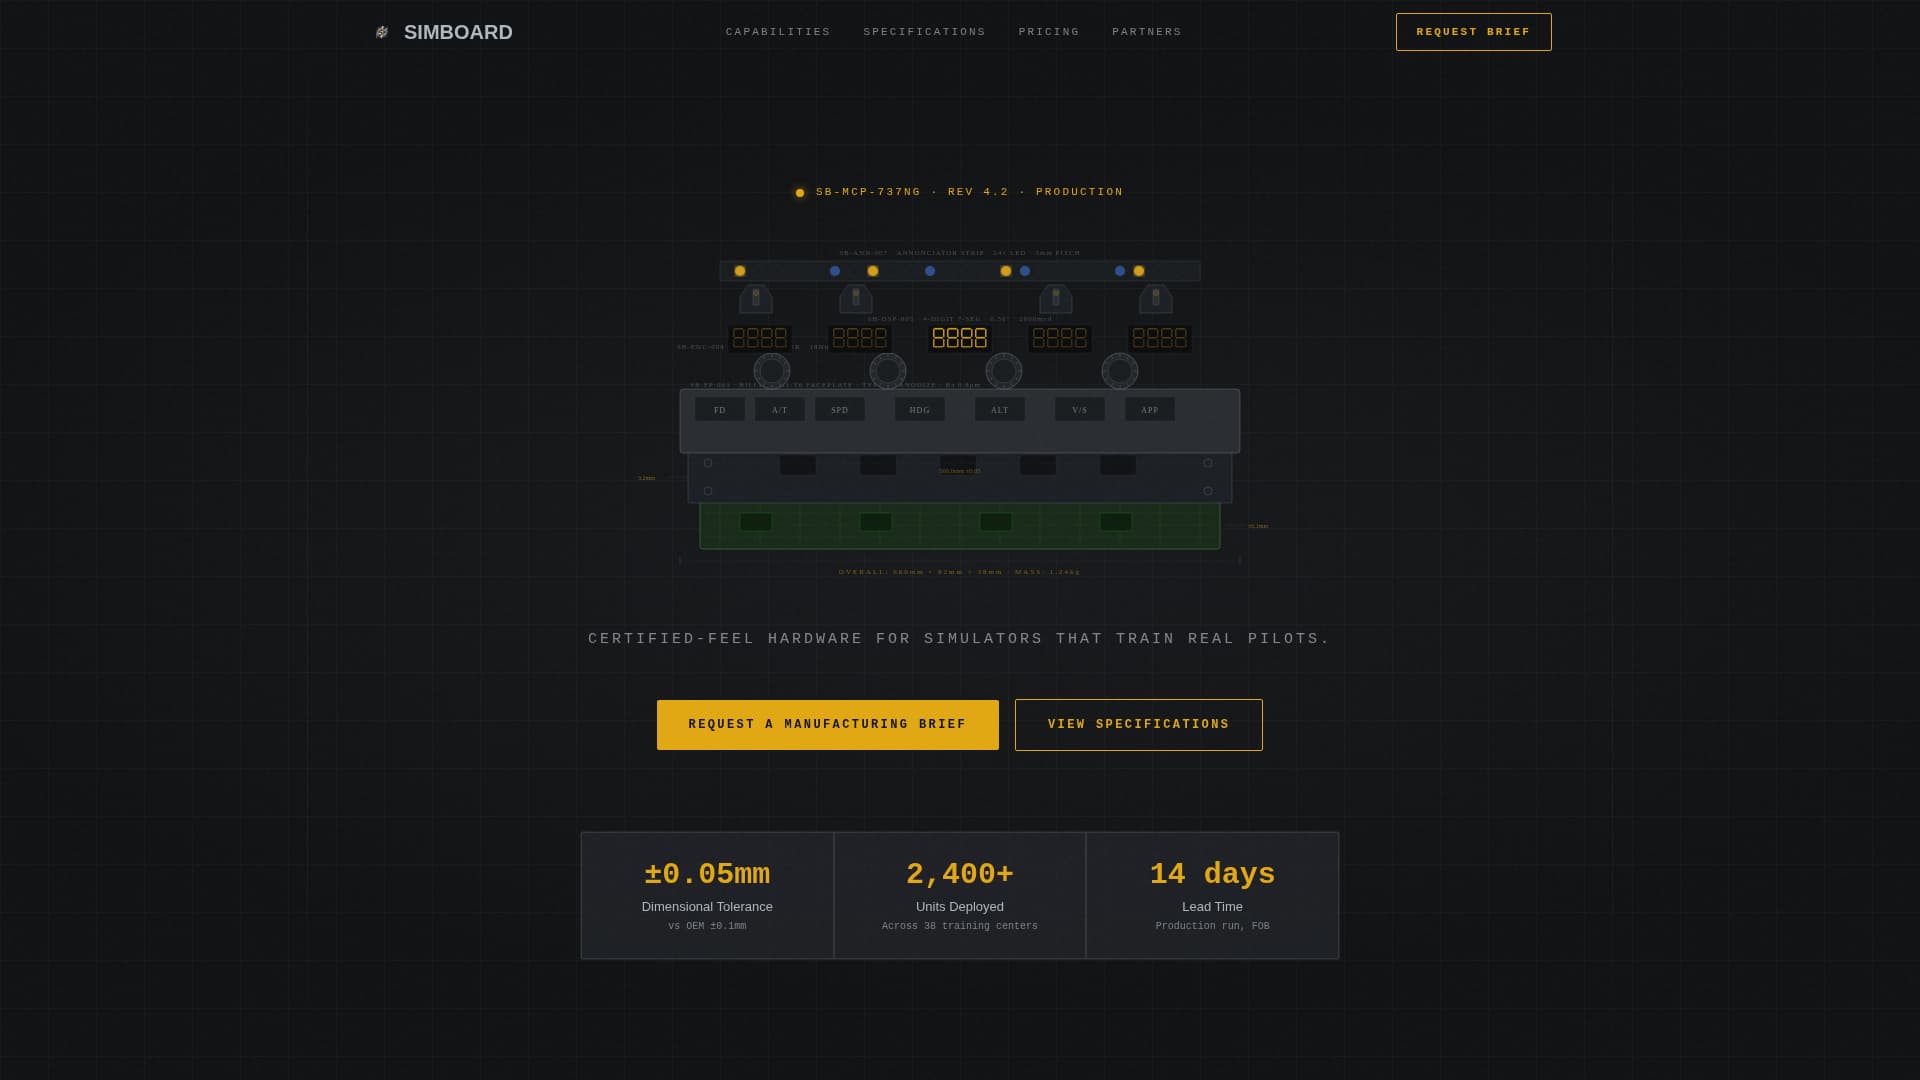Screen dimensions: 1920x1080
Task: Click Request a Manufacturing Brief button
Action: (827, 725)
